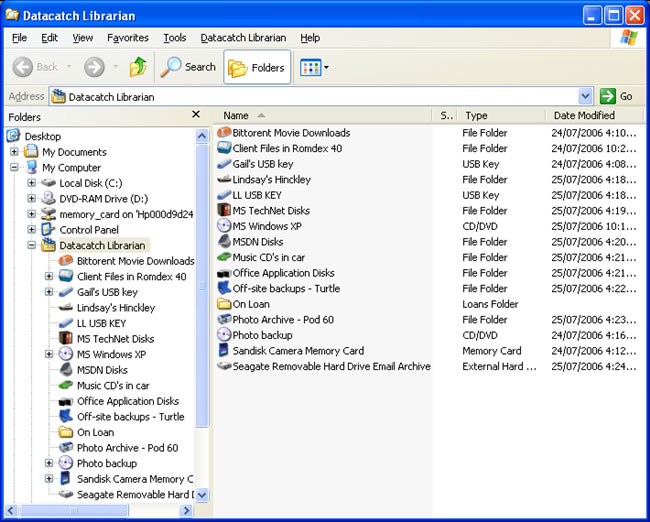Click the Seagate Removable Hard Drive list icon
This screenshot has height=522, width=650.
coord(224,366)
